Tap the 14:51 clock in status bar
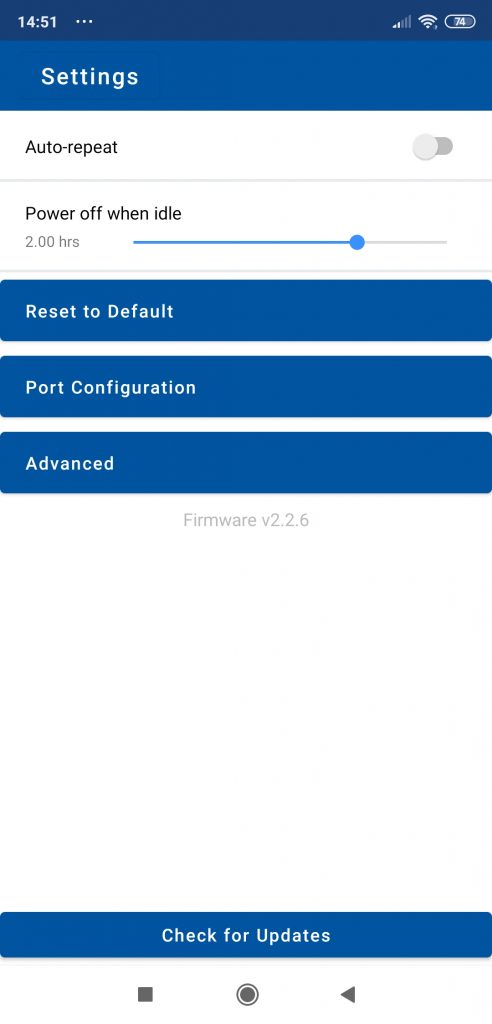The image size is (492, 1024). [x=37, y=22]
